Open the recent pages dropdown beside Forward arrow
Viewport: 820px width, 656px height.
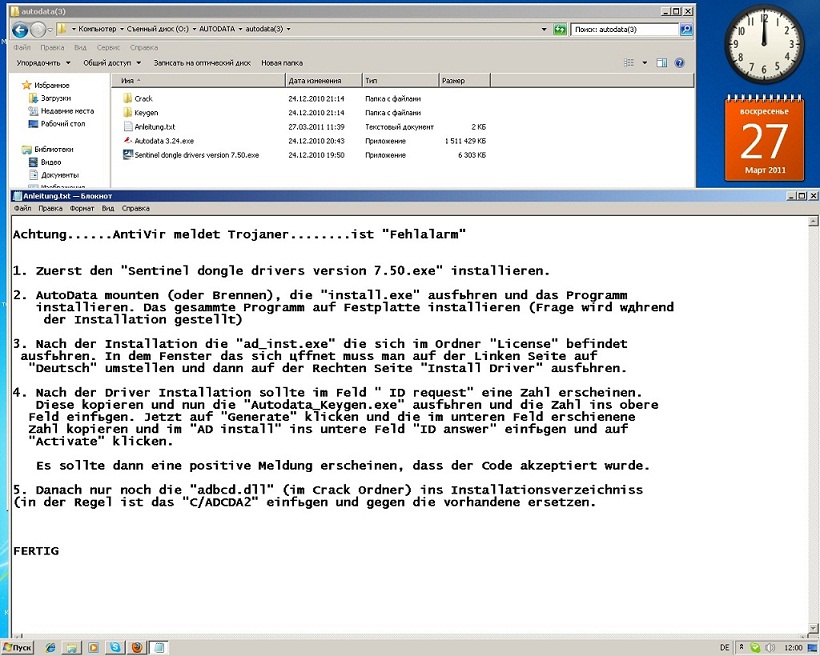[50, 30]
